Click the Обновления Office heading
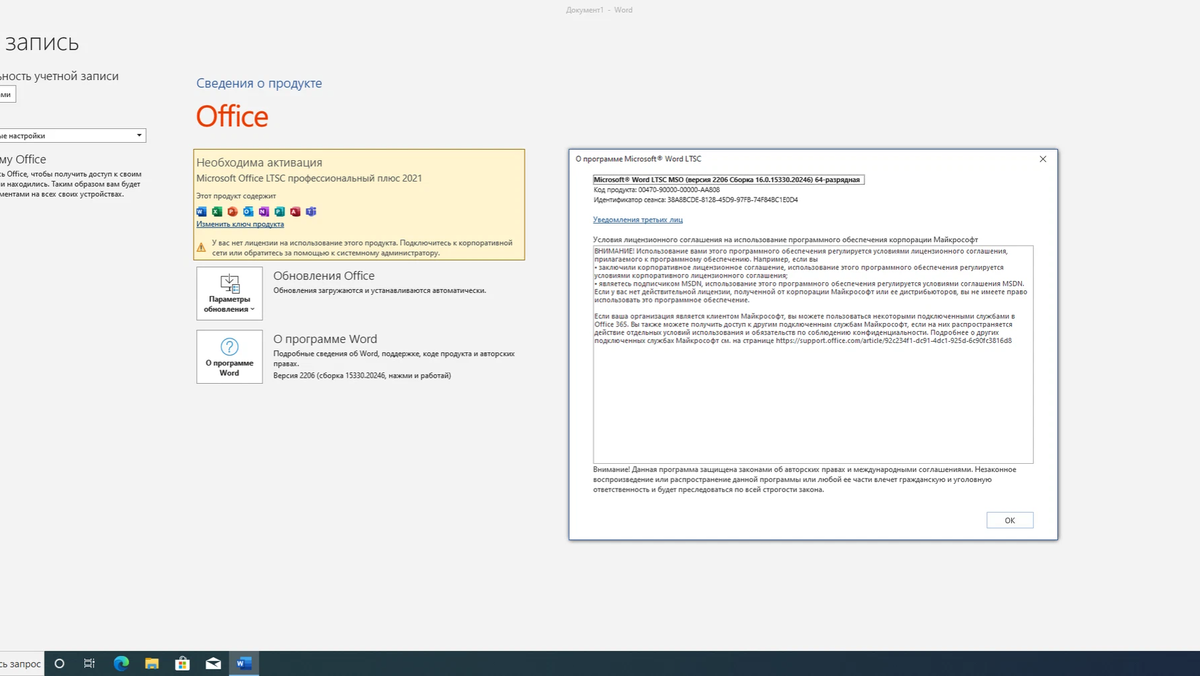 pos(324,276)
